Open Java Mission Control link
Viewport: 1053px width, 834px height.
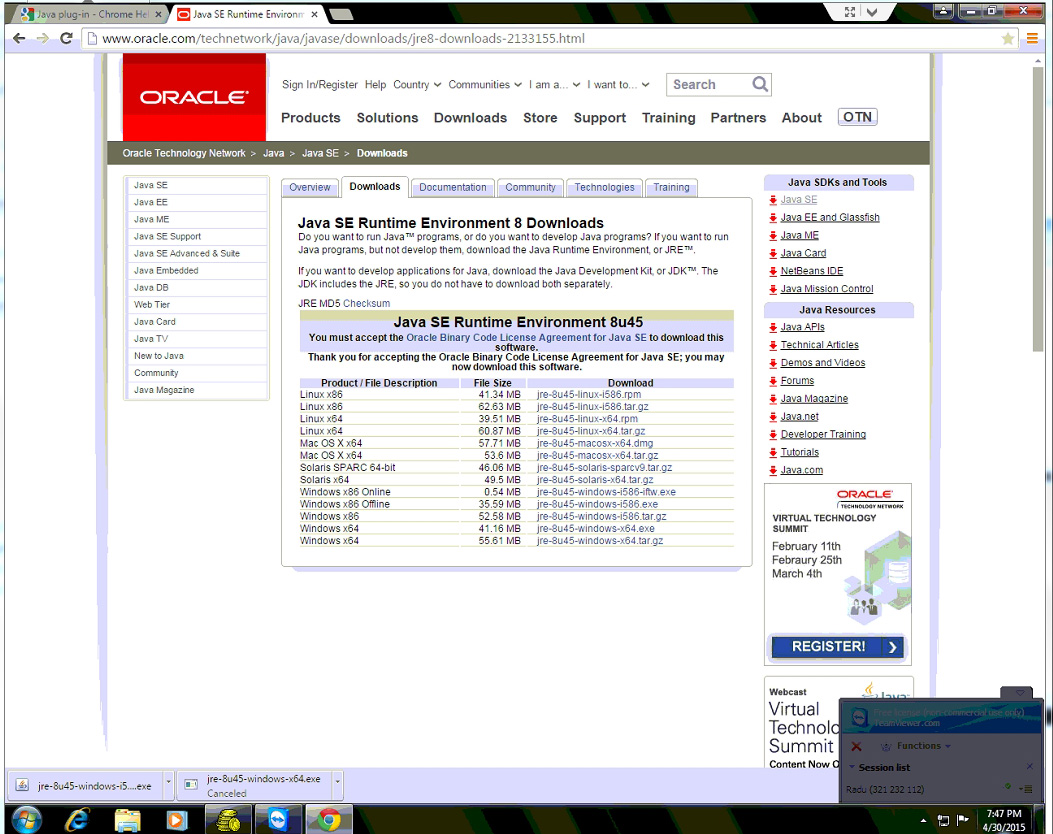pos(827,289)
